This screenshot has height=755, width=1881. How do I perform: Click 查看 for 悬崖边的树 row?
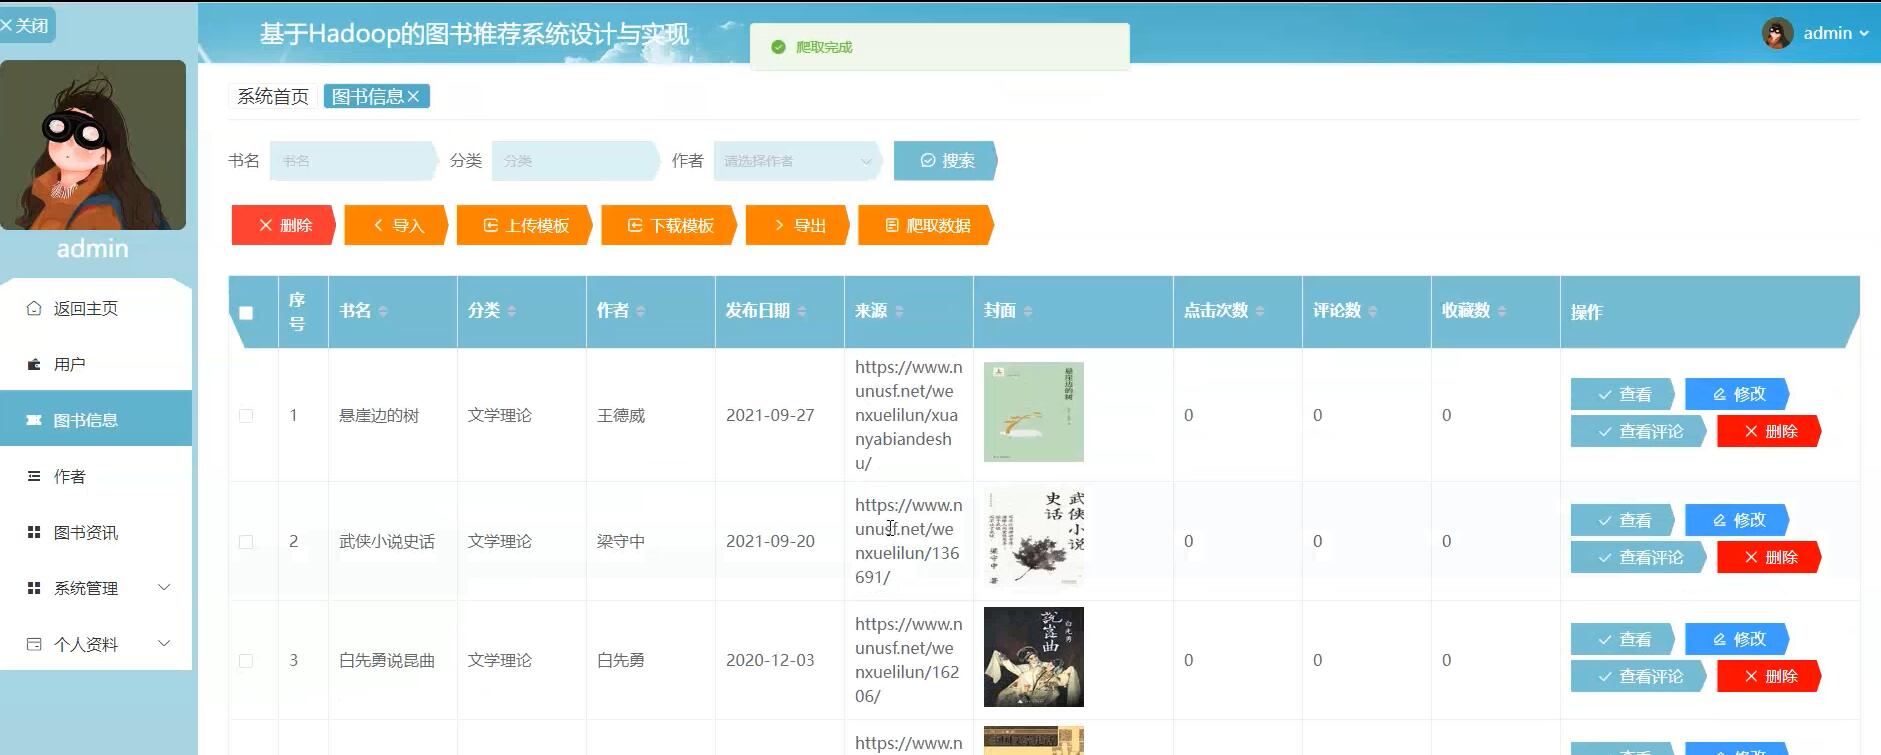pyautogui.click(x=1623, y=394)
